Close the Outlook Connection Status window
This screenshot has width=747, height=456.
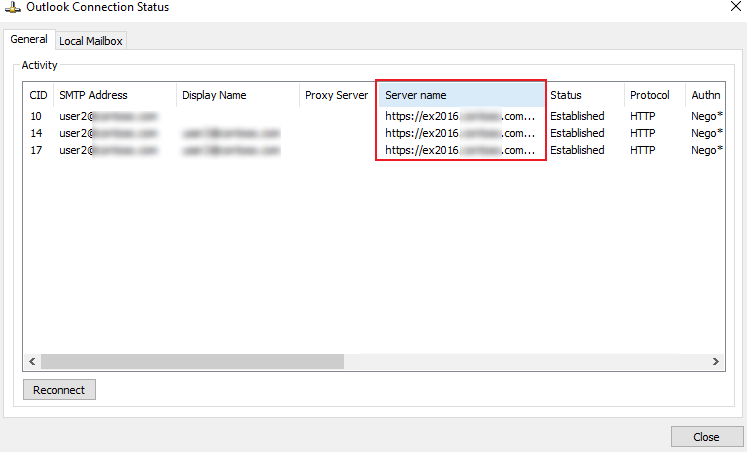736,7
